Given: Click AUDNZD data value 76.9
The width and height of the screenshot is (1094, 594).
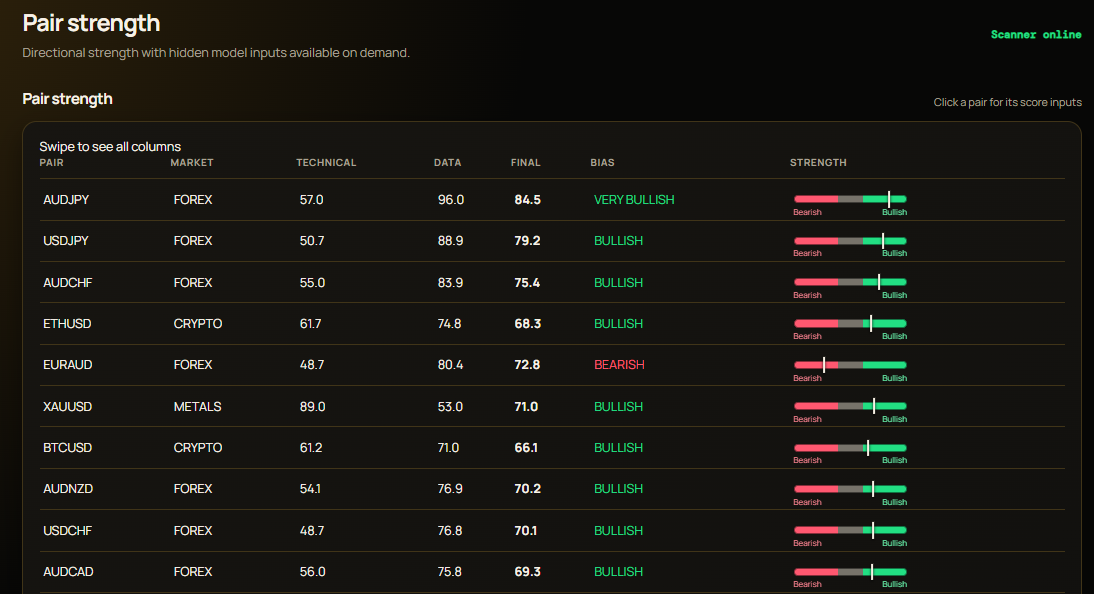Looking at the screenshot, I should [450, 489].
